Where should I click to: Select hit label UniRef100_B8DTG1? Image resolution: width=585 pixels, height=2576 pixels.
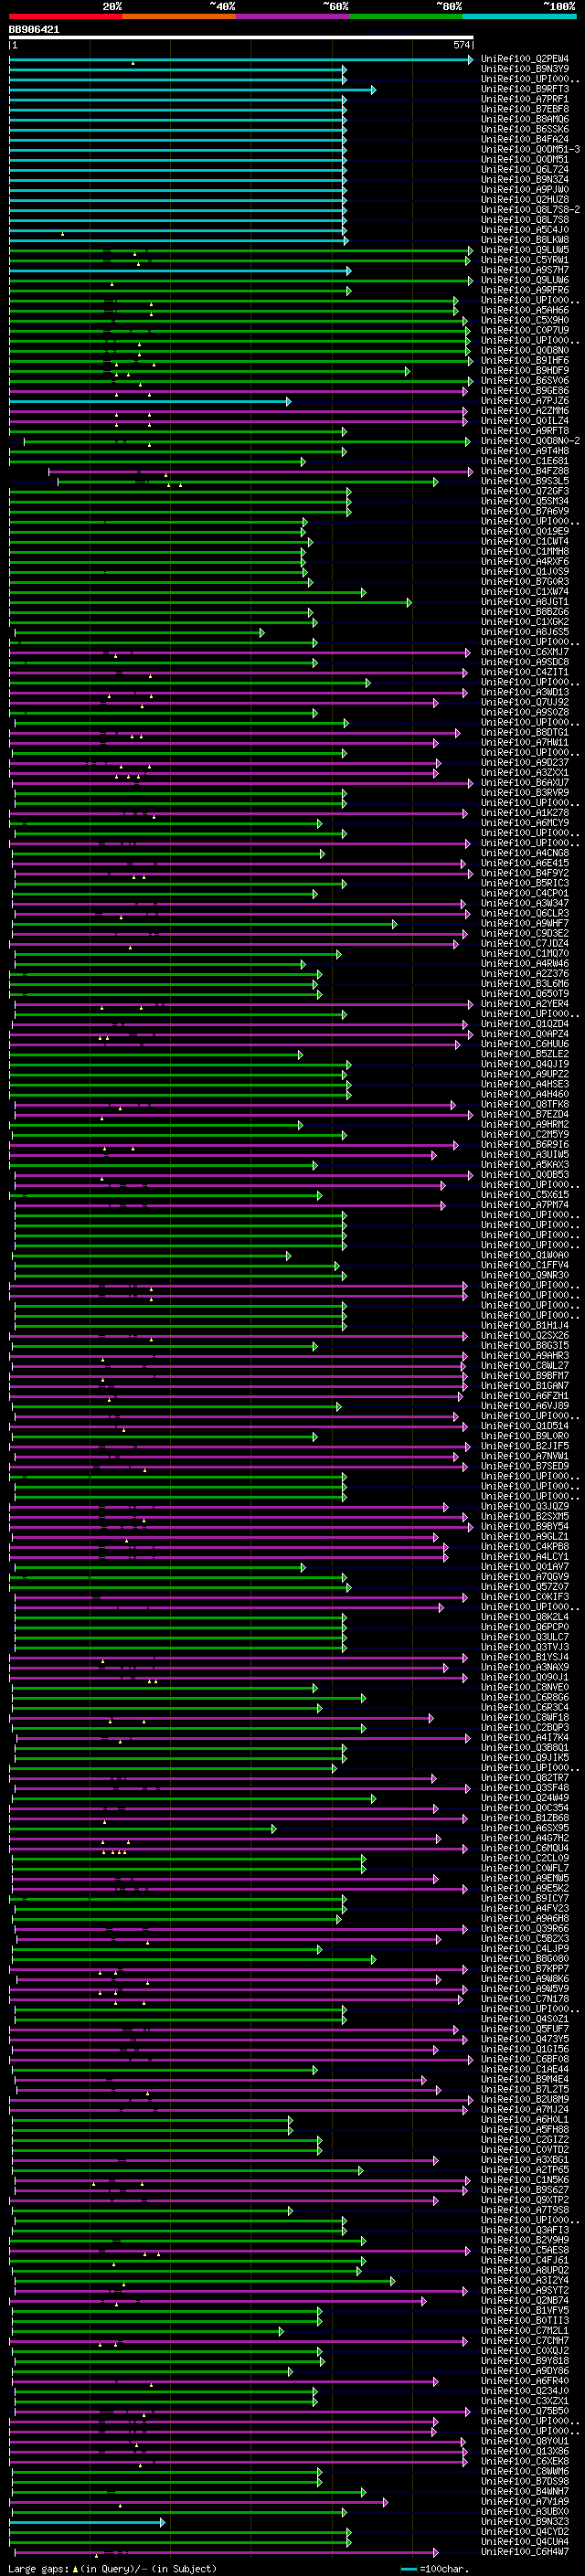[x=525, y=732]
